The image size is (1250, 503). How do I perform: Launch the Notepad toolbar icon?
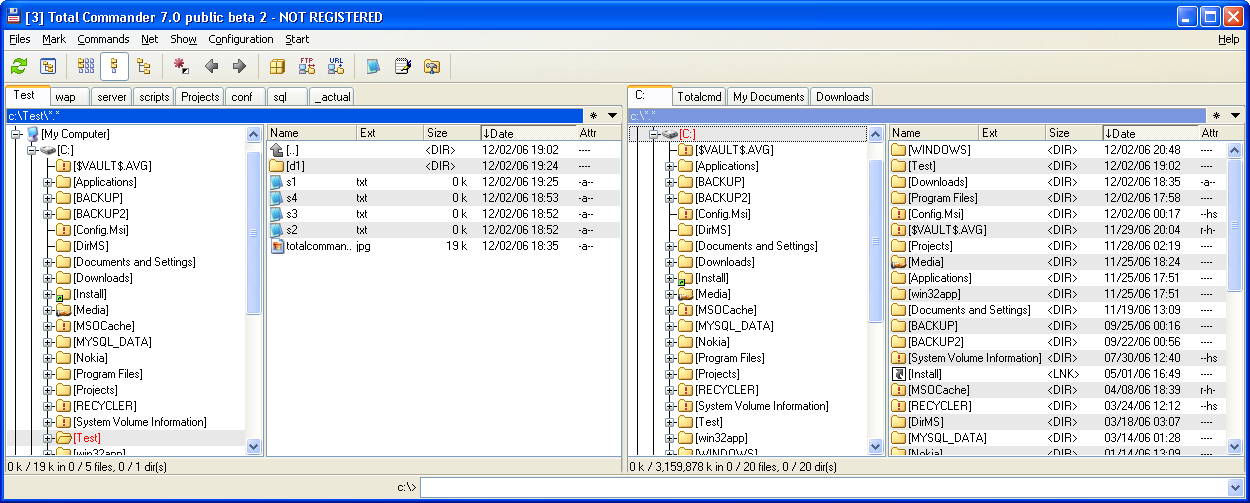tap(403, 67)
